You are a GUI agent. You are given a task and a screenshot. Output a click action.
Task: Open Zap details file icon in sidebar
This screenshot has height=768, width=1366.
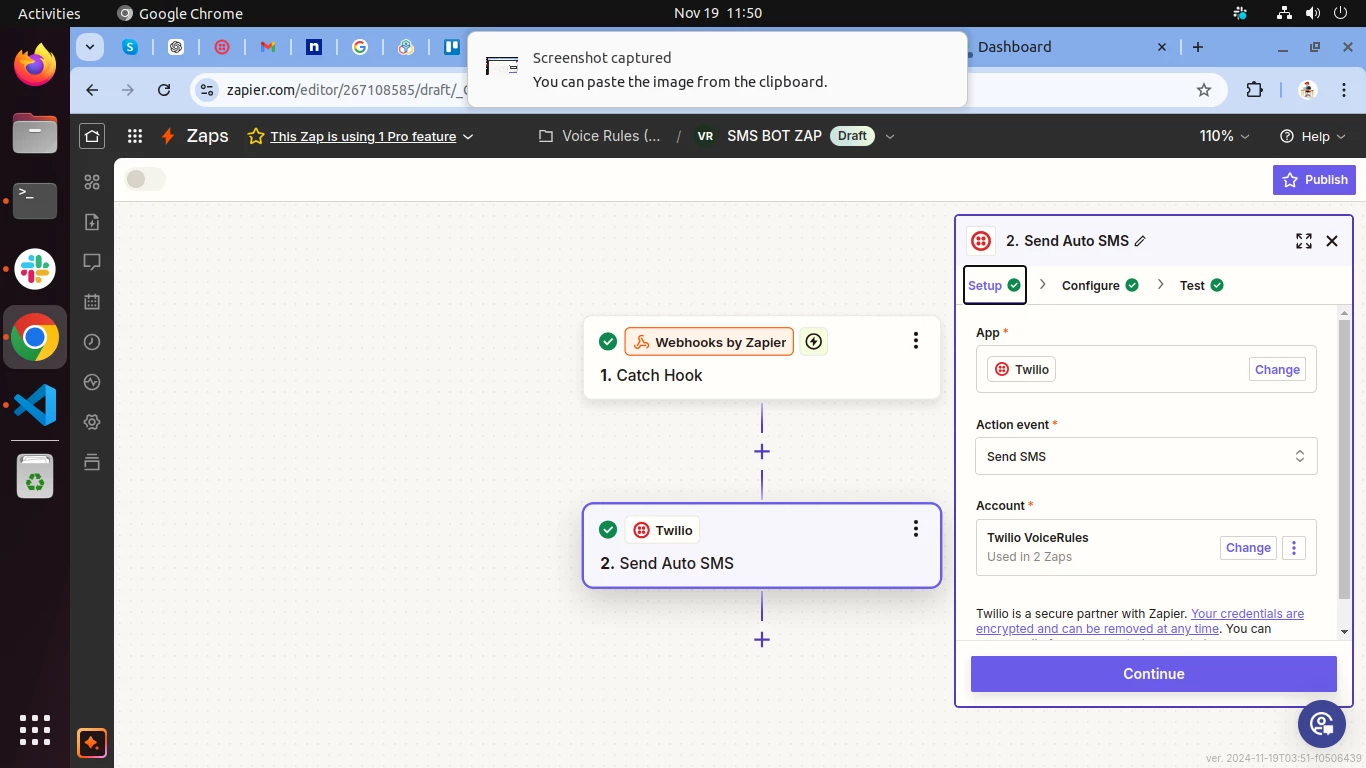point(92,222)
